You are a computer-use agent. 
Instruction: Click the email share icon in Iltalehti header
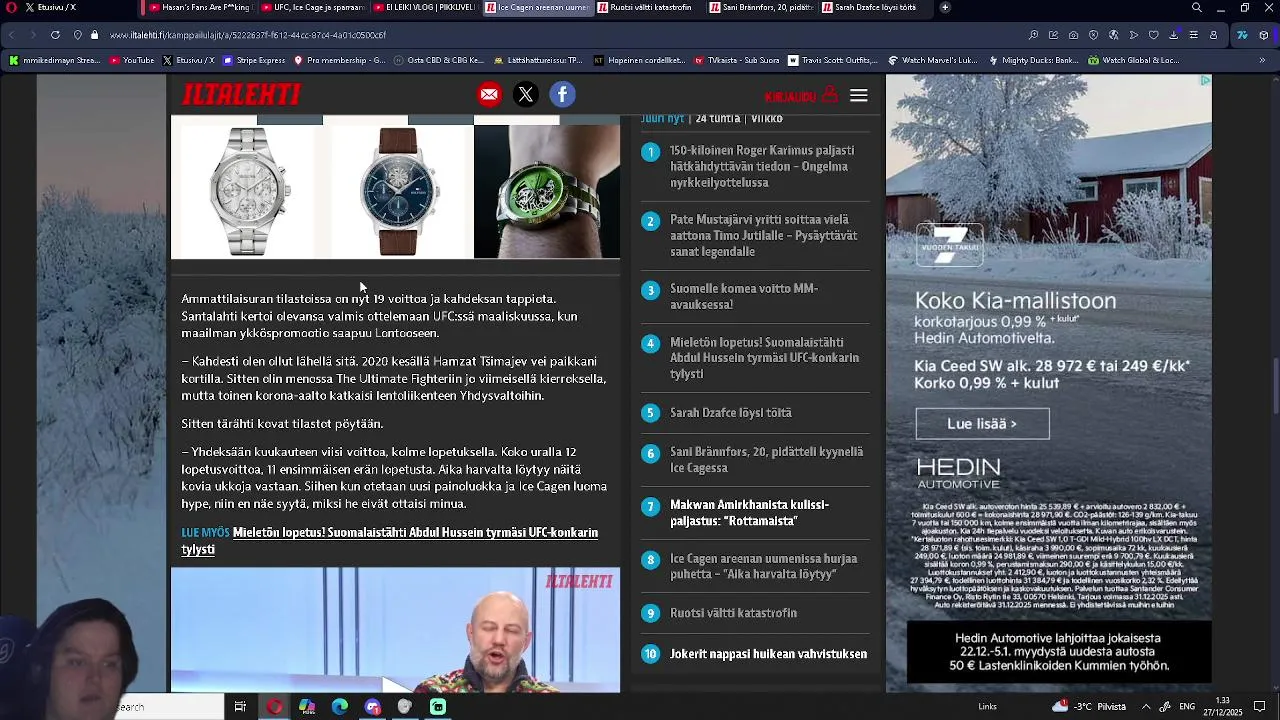click(x=489, y=95)
